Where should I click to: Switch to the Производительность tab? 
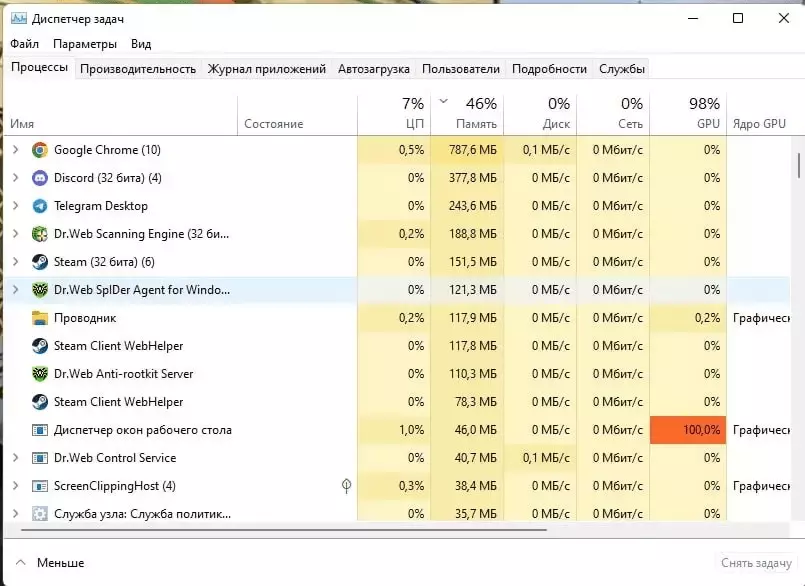click(x=138, y=69)
